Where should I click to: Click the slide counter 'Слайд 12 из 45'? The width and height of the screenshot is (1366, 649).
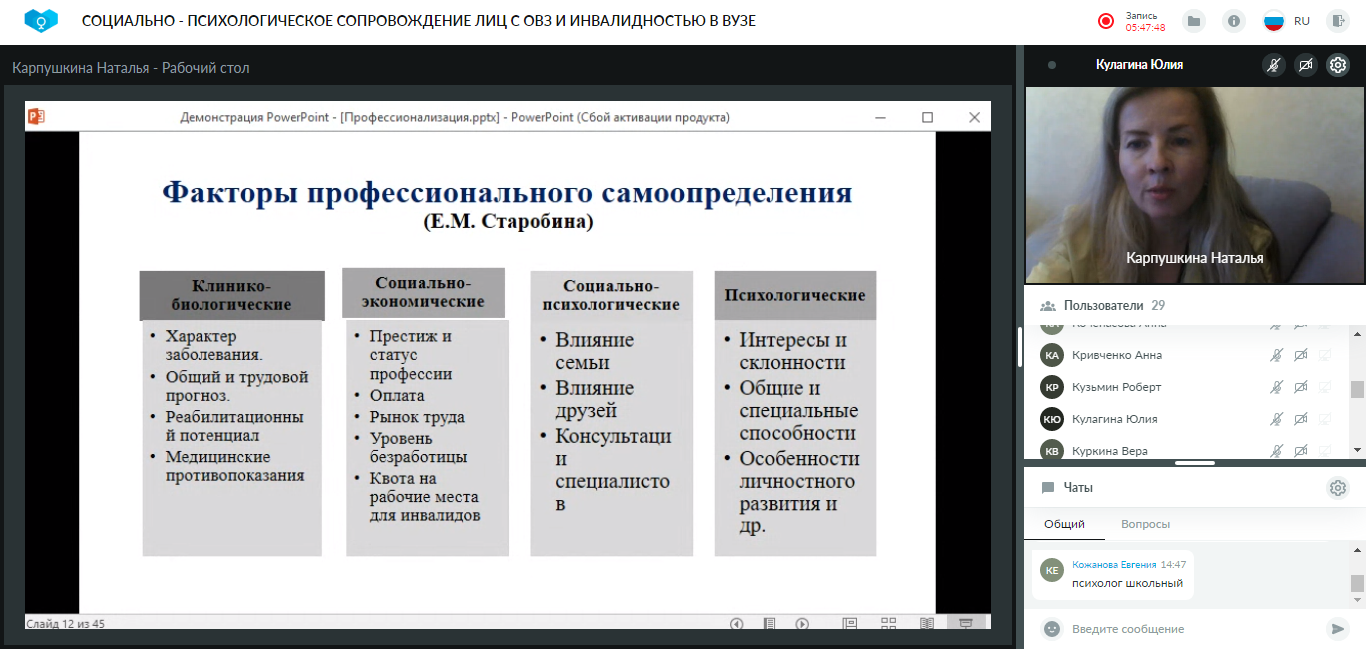[x=65, y=623]
